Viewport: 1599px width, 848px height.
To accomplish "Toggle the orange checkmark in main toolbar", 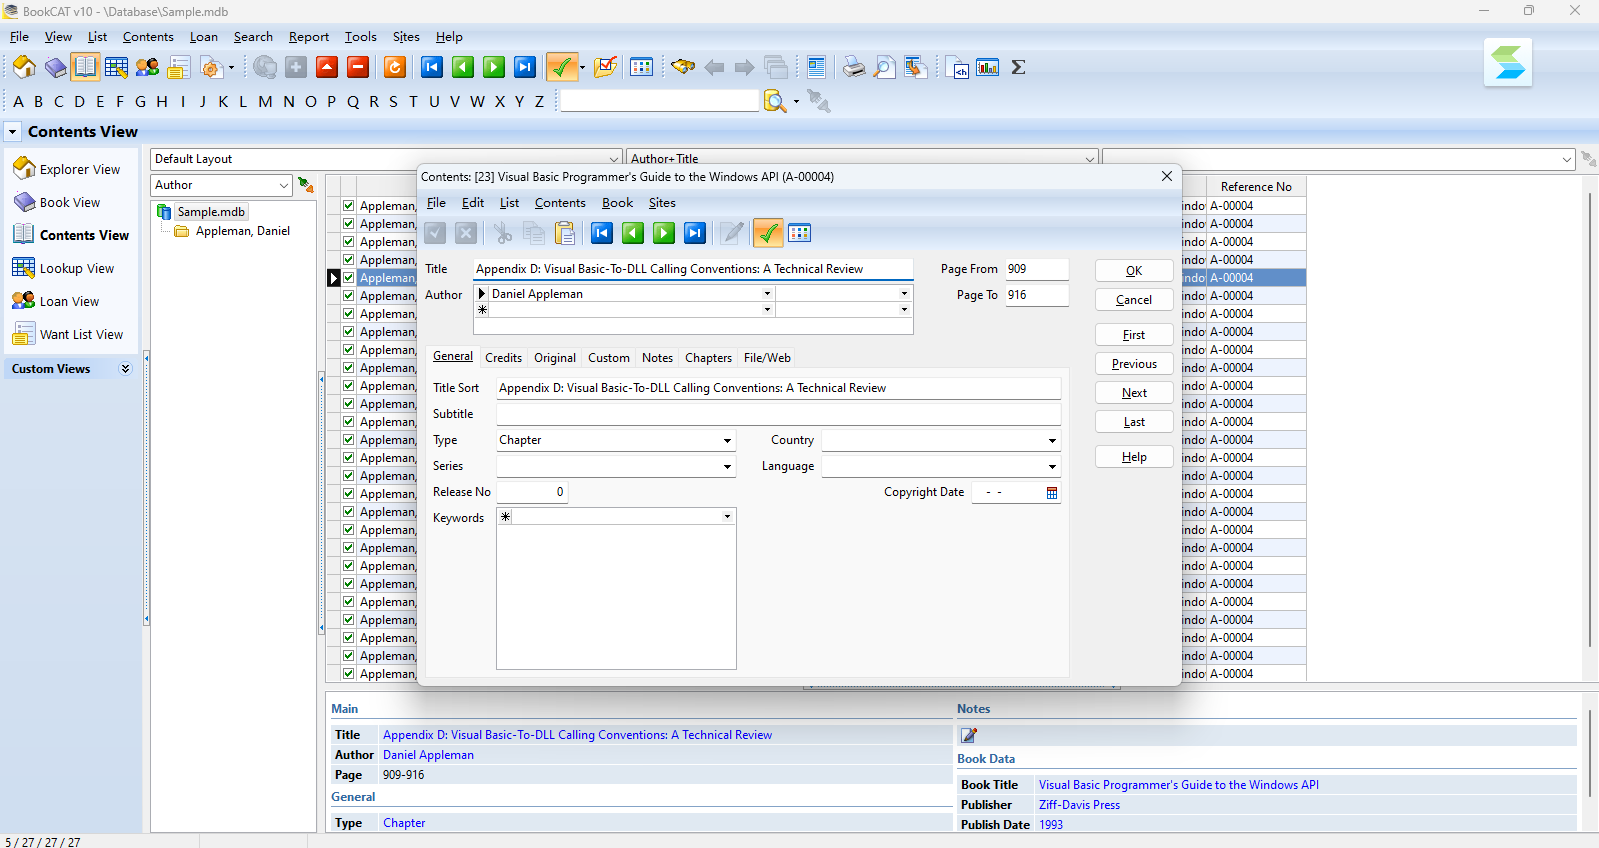I will coord(562,67).
